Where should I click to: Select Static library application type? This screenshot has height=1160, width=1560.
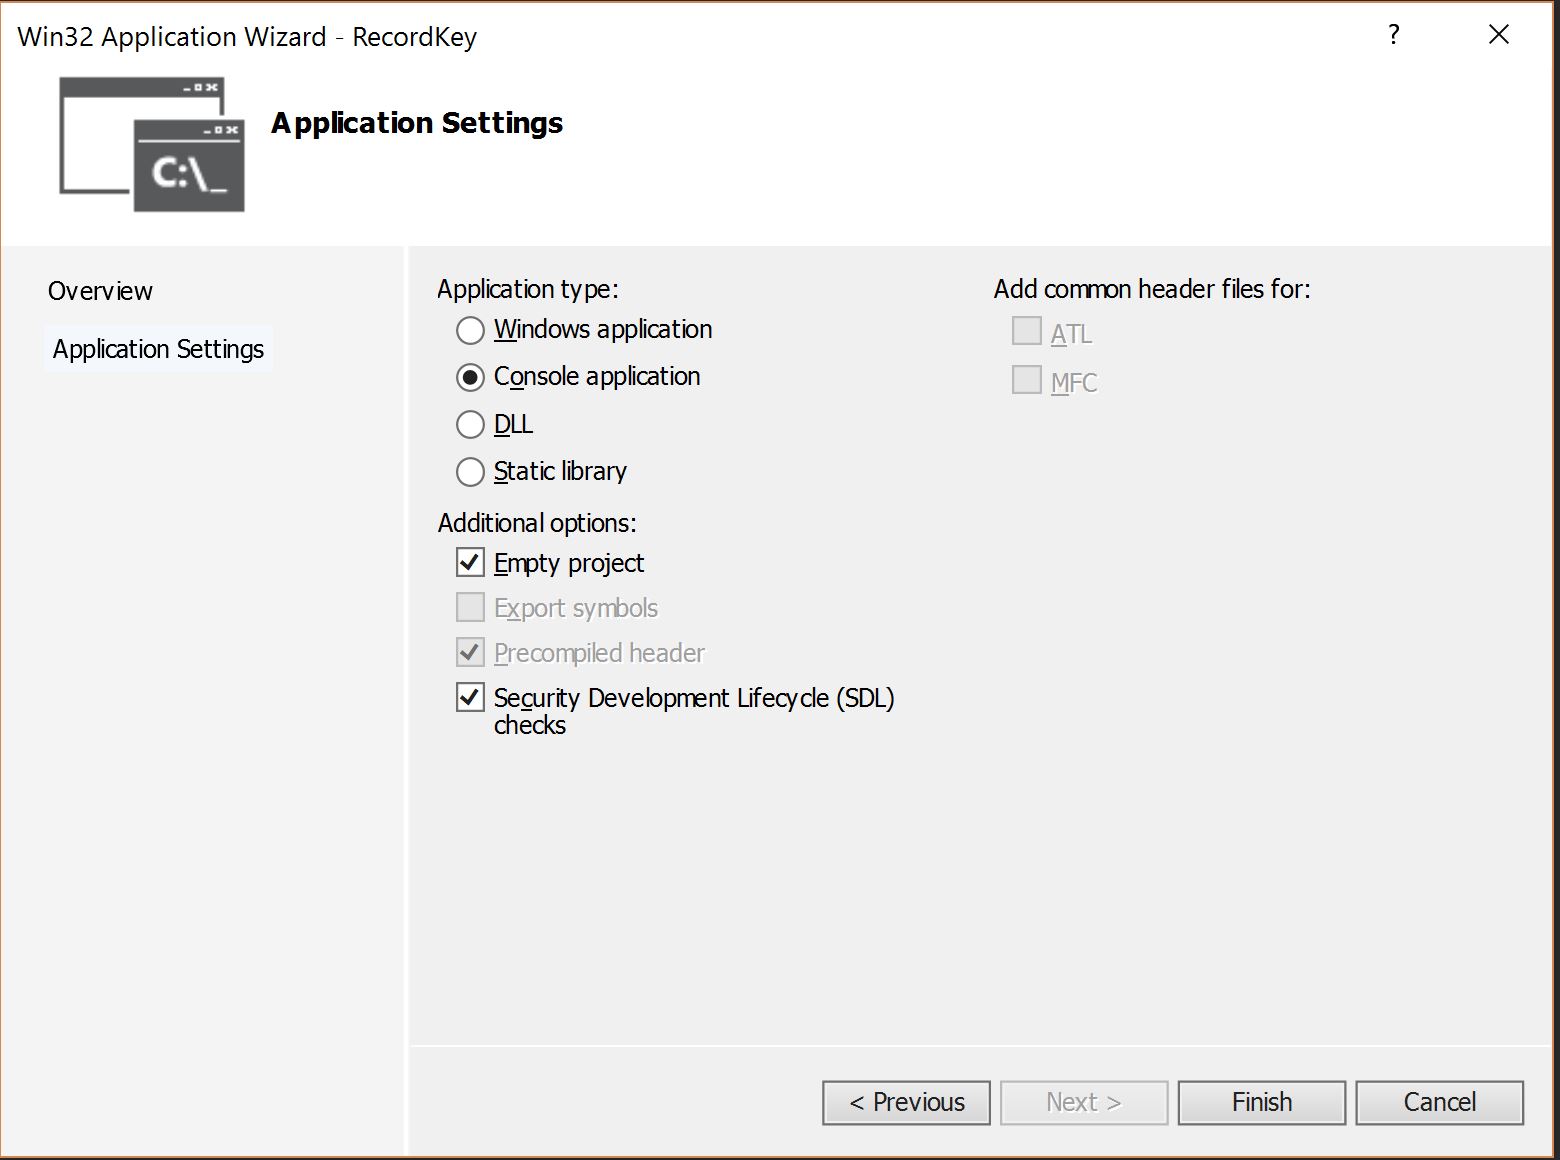tap(470, 471)
